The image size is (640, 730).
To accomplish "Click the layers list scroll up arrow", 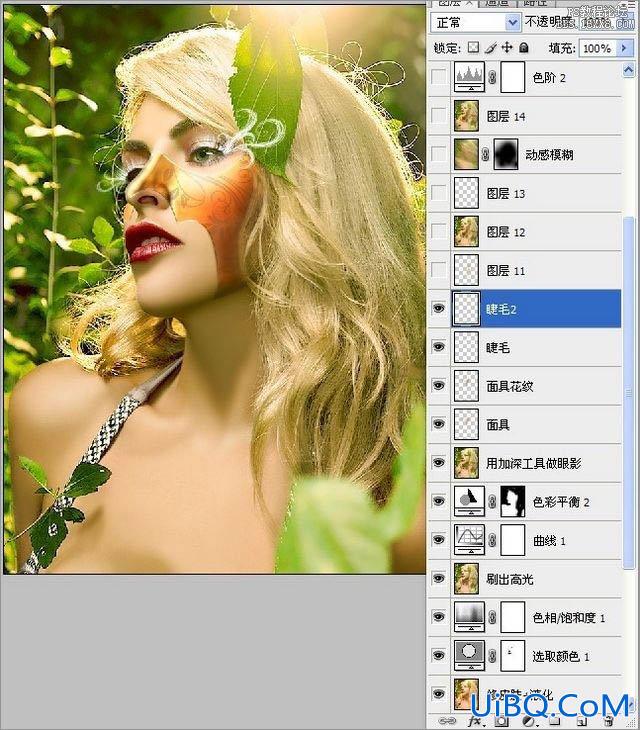I will [x=628, y=70].
